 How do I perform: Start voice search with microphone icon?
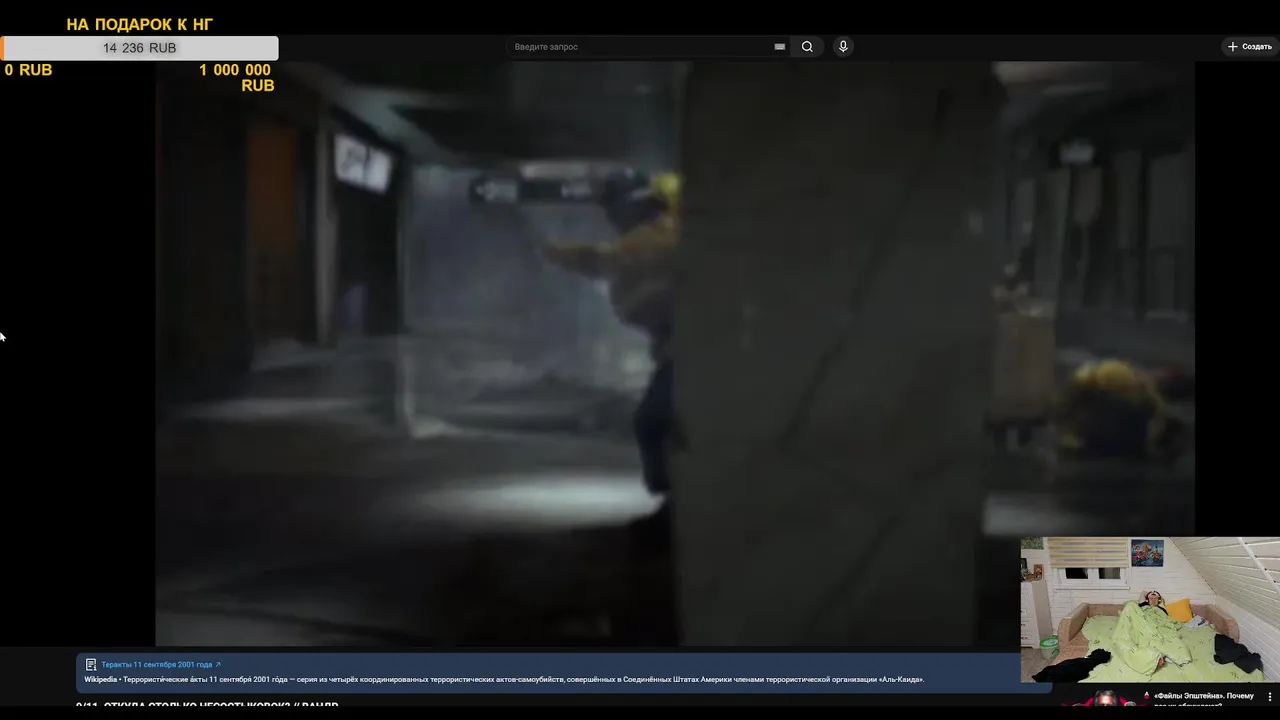843,47
